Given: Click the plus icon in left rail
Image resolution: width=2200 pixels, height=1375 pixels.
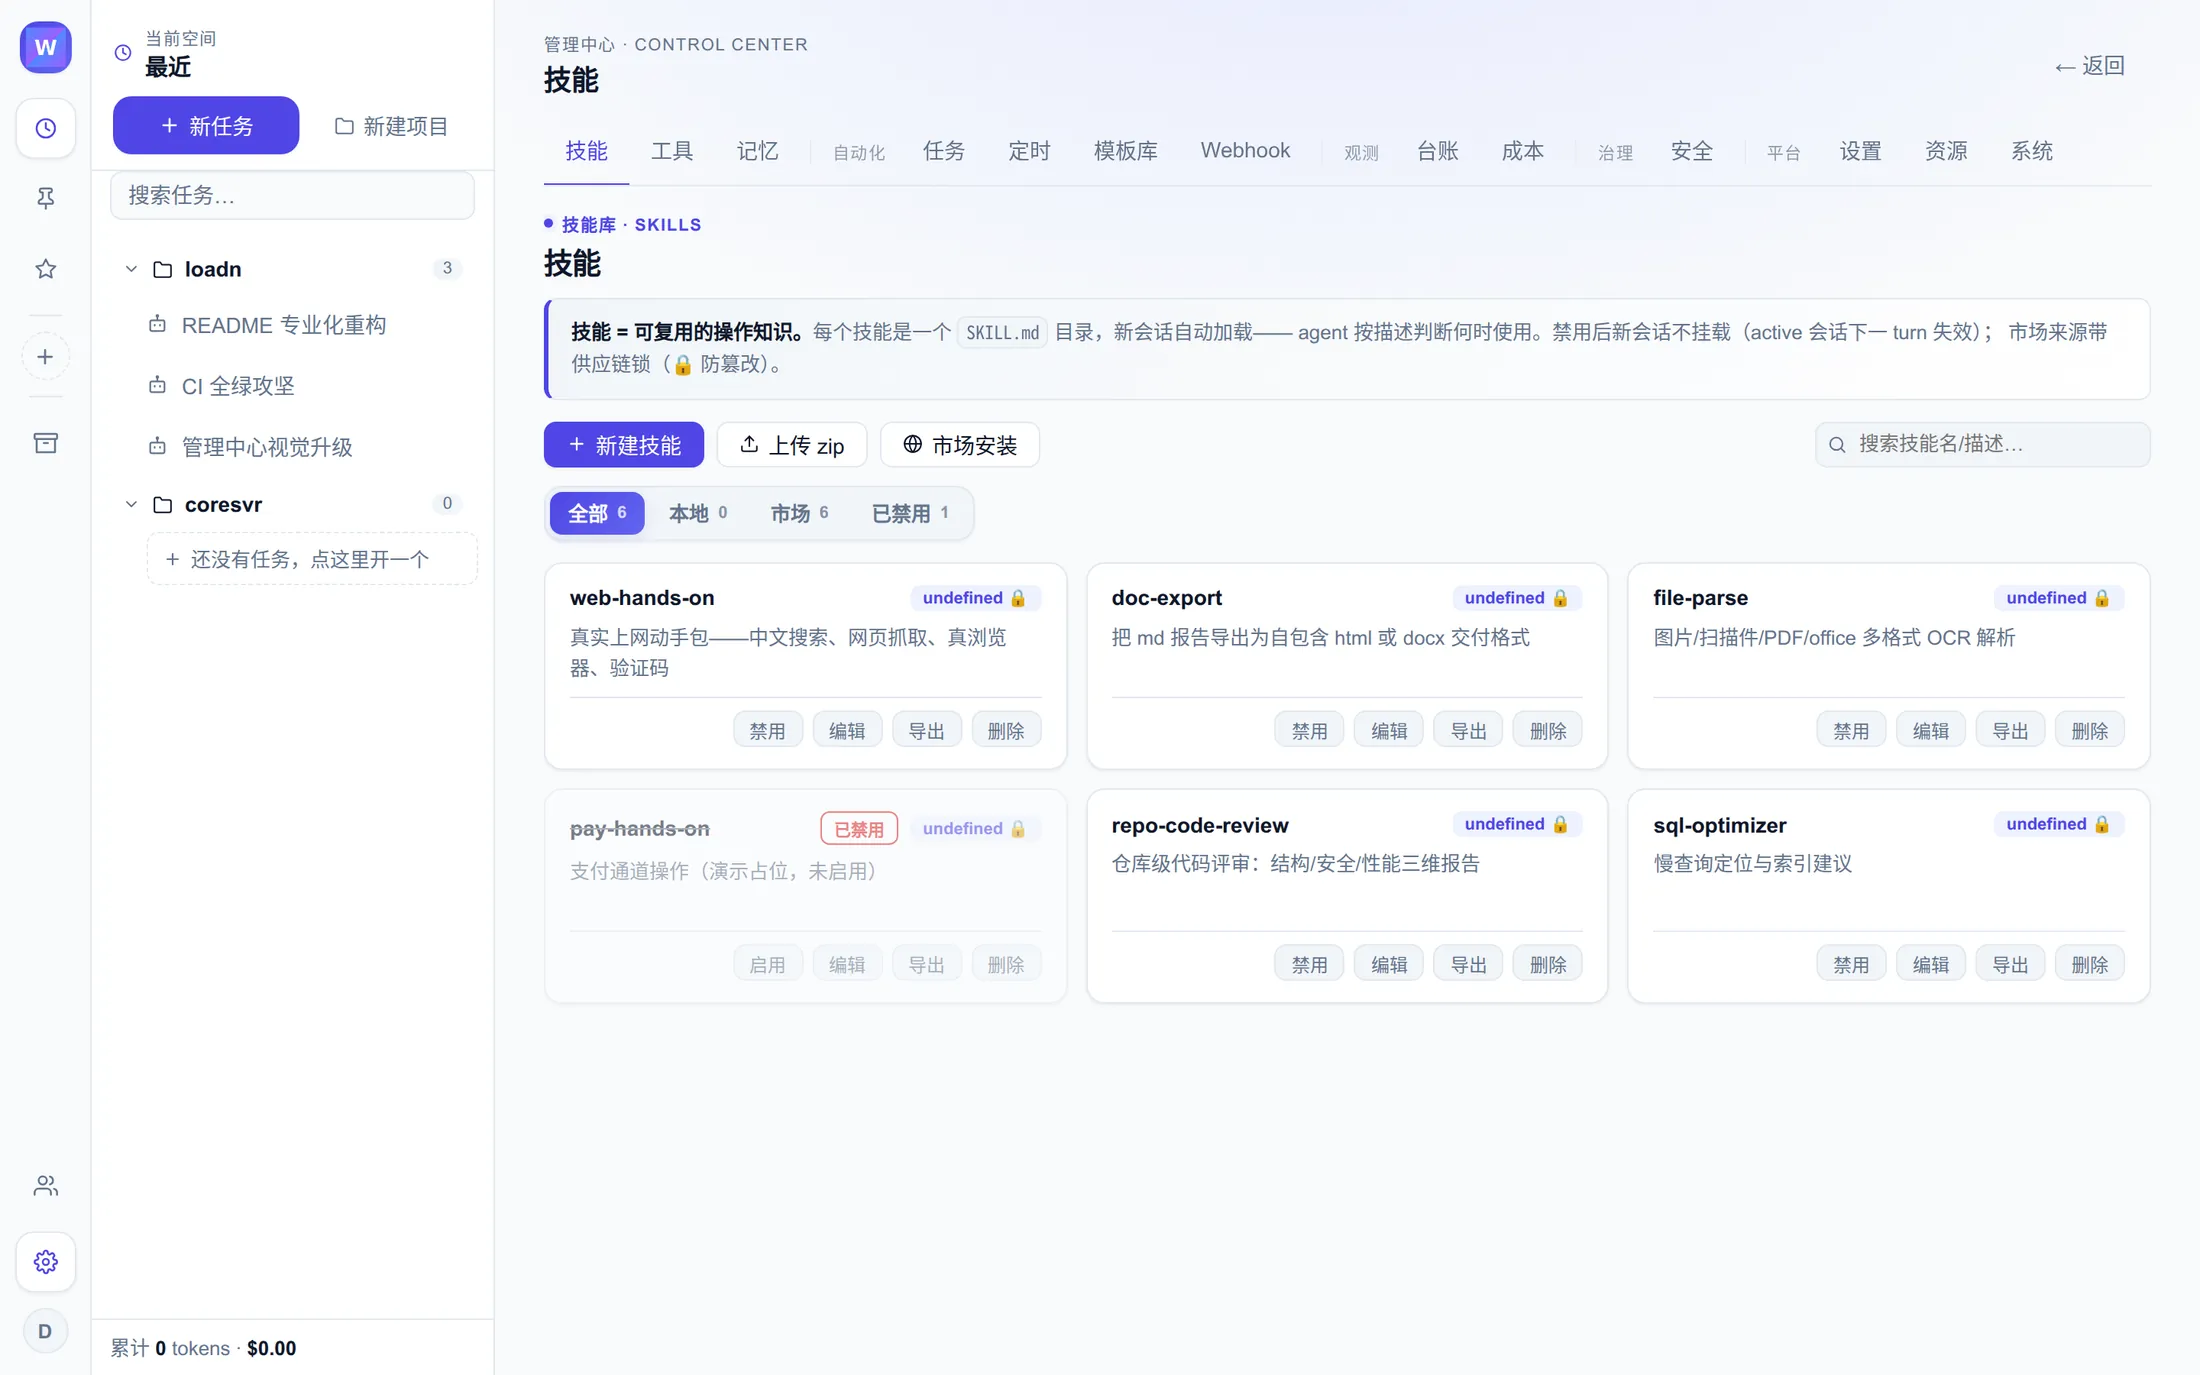Looking at the screenshot, I should tap(46, 357).
